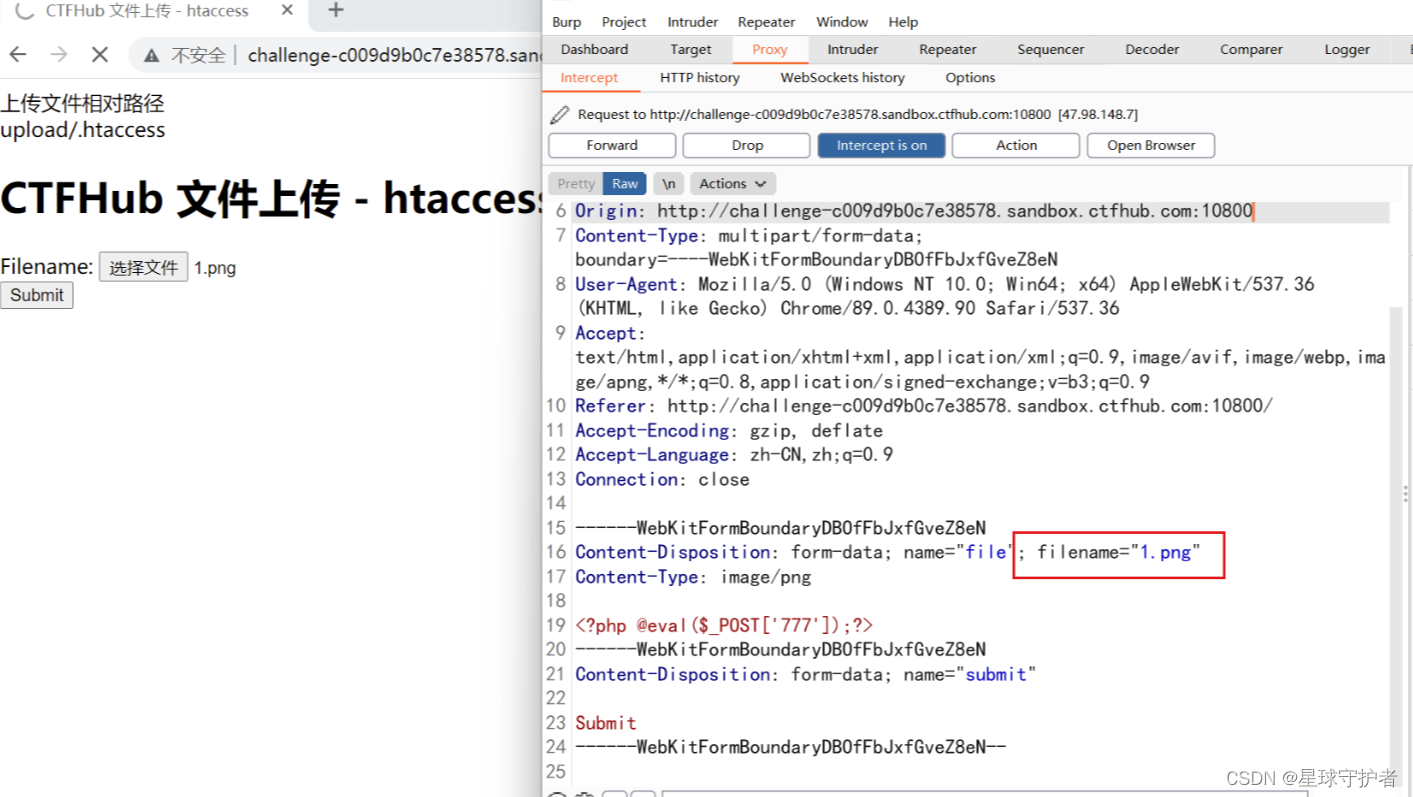Open the Help menu
This screenshot has height=797, width=1413.
coord(903,22)
